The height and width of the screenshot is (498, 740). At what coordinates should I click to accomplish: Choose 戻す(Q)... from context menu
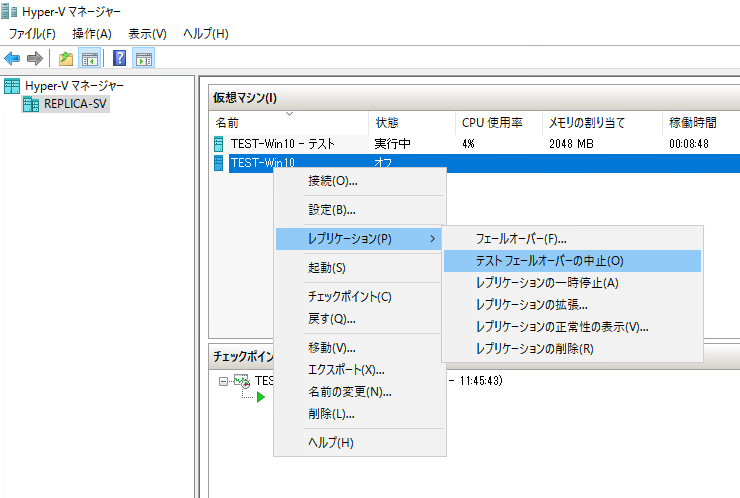360,319
